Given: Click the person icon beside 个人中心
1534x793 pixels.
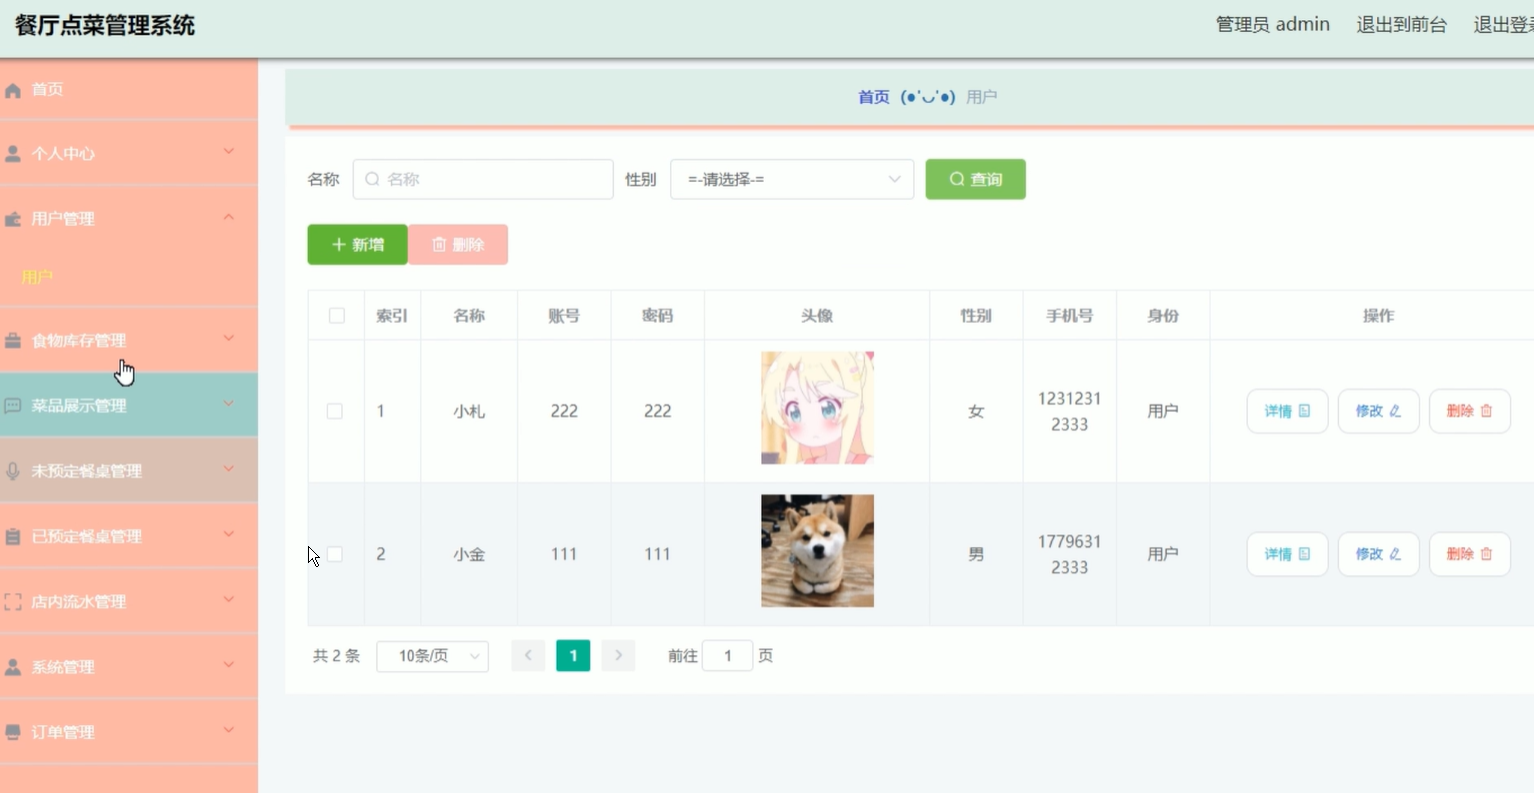Looking at the screenshot, I should (13, 154).
